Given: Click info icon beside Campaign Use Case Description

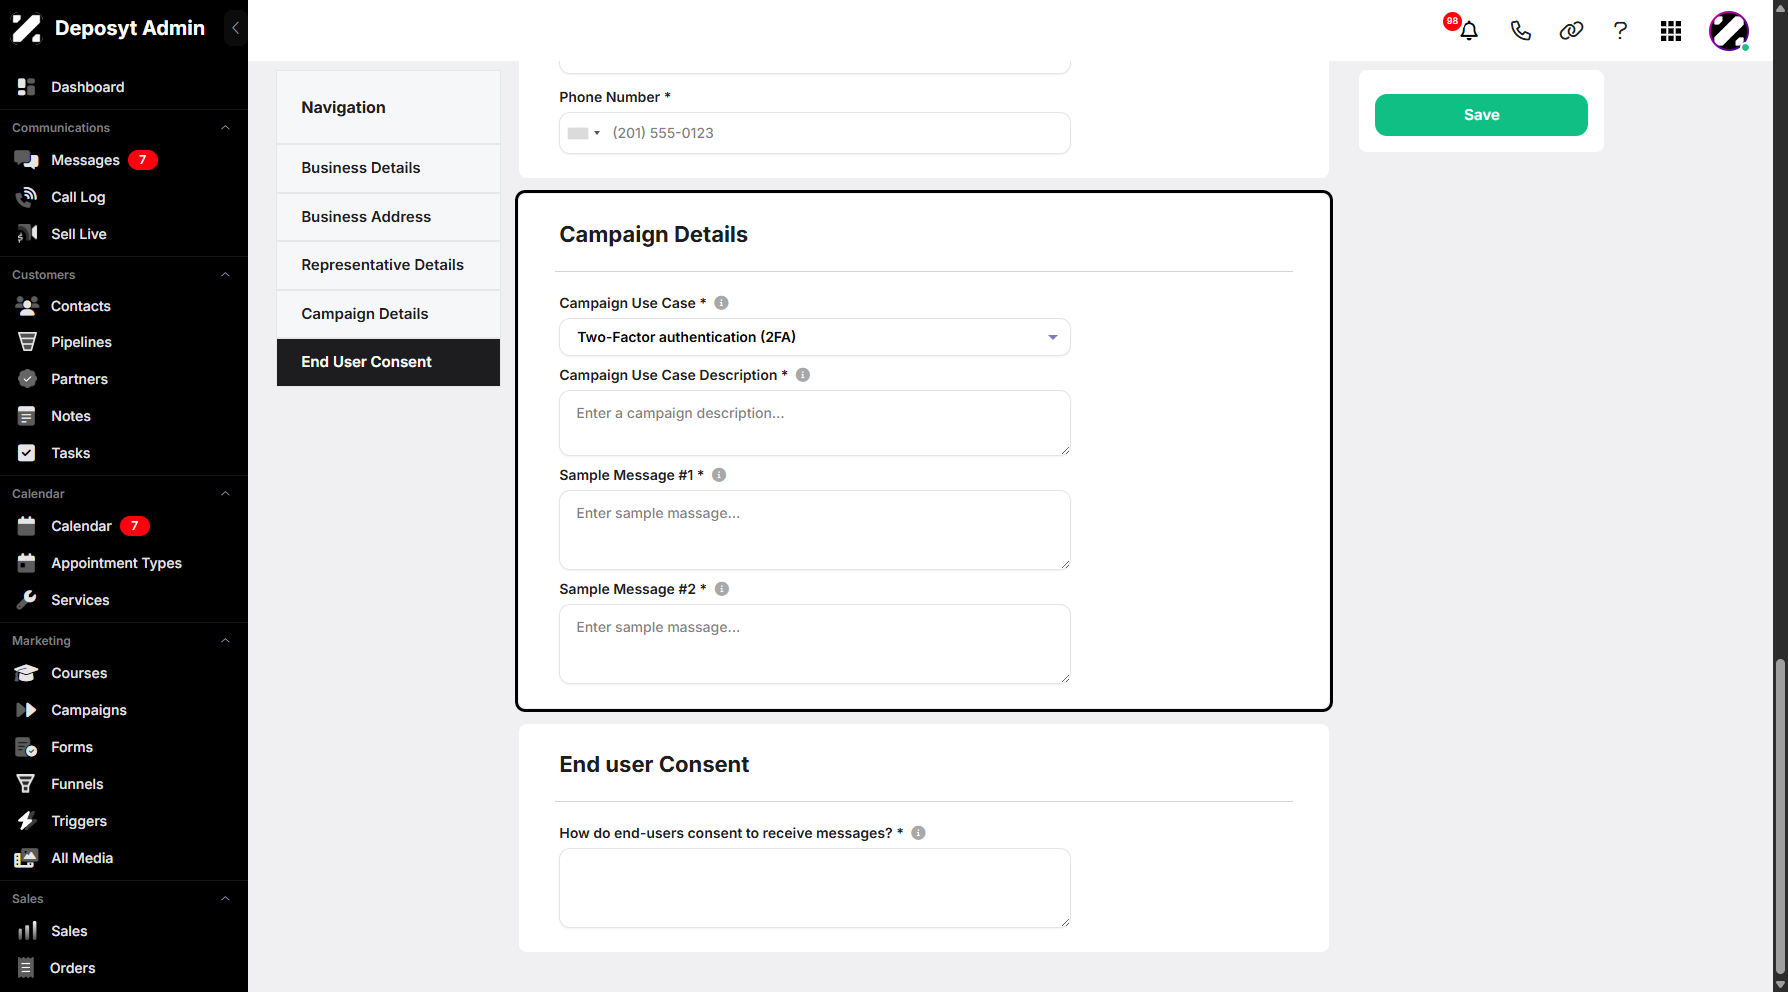Looking at the screenshot, I should click(803, 375).
